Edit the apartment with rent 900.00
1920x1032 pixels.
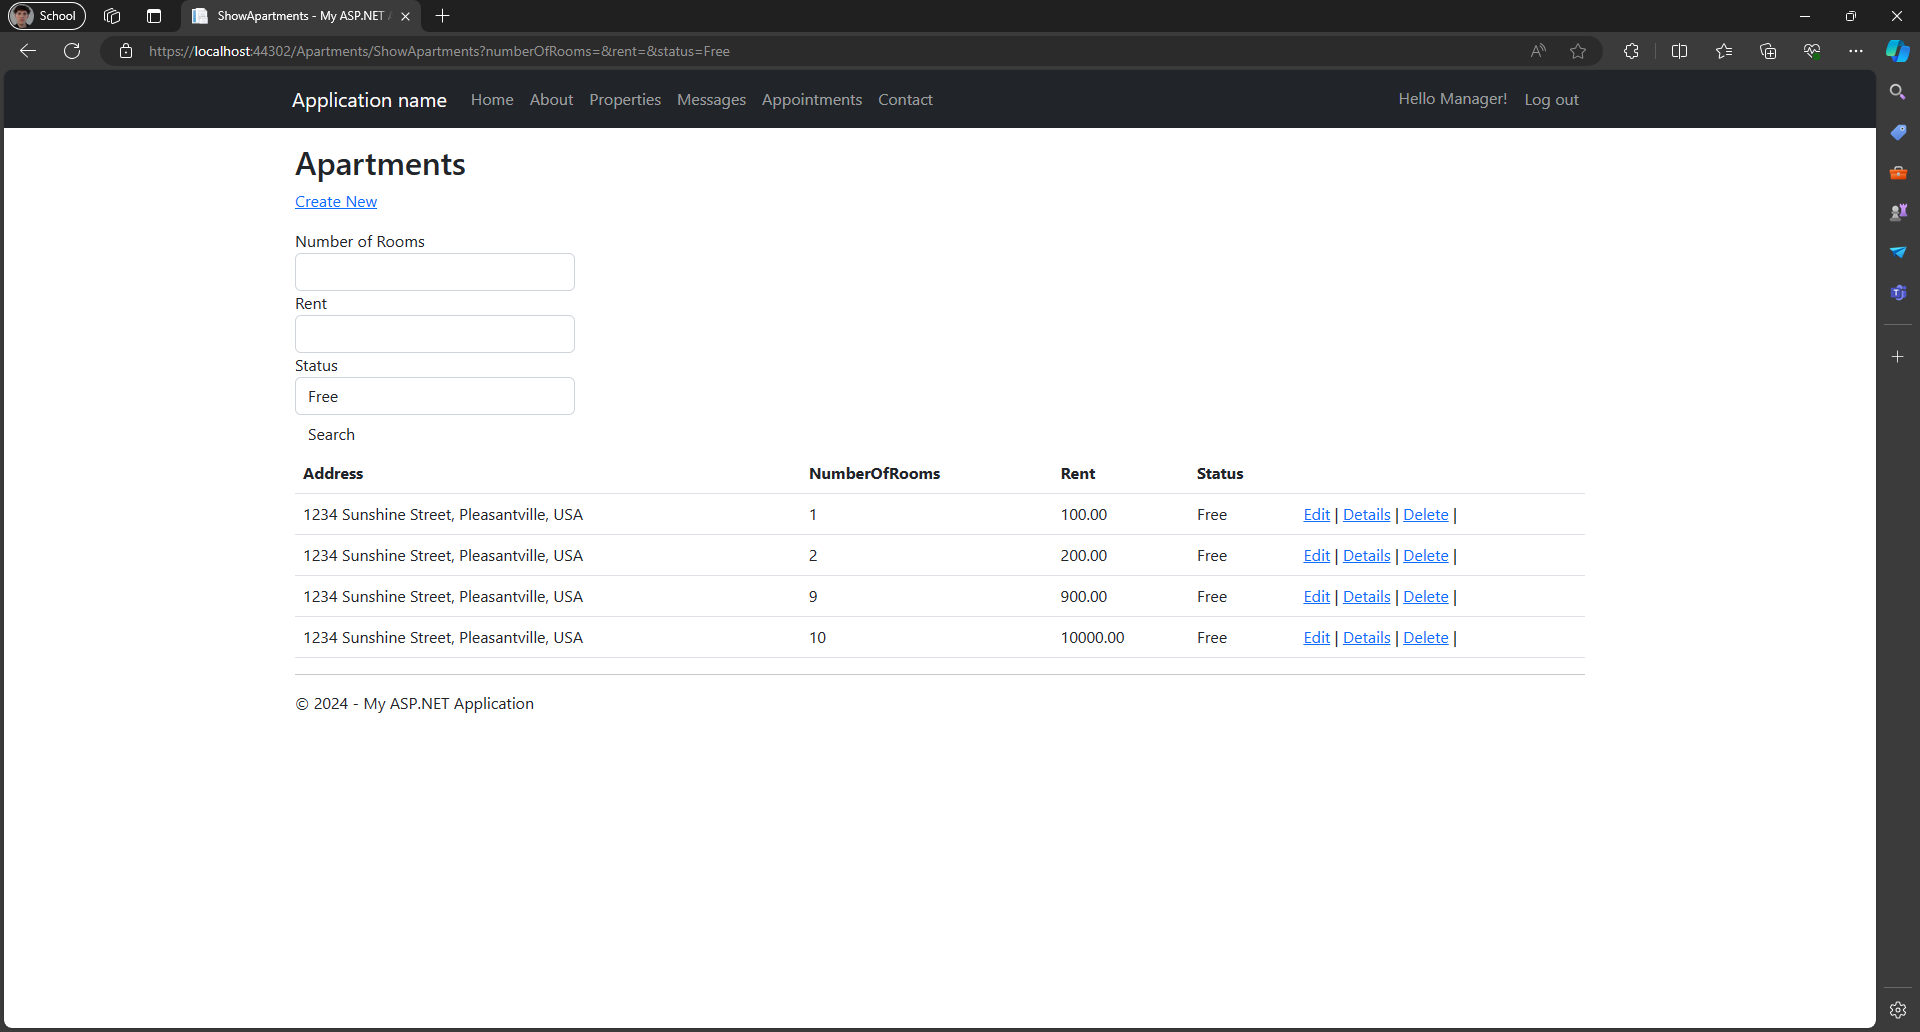coord(1316,597)
